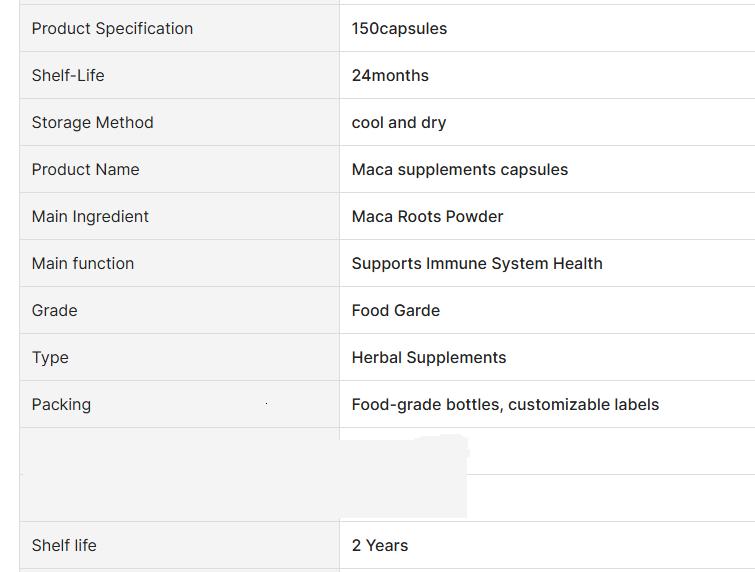Select the 24months value cell

(390, 75)
